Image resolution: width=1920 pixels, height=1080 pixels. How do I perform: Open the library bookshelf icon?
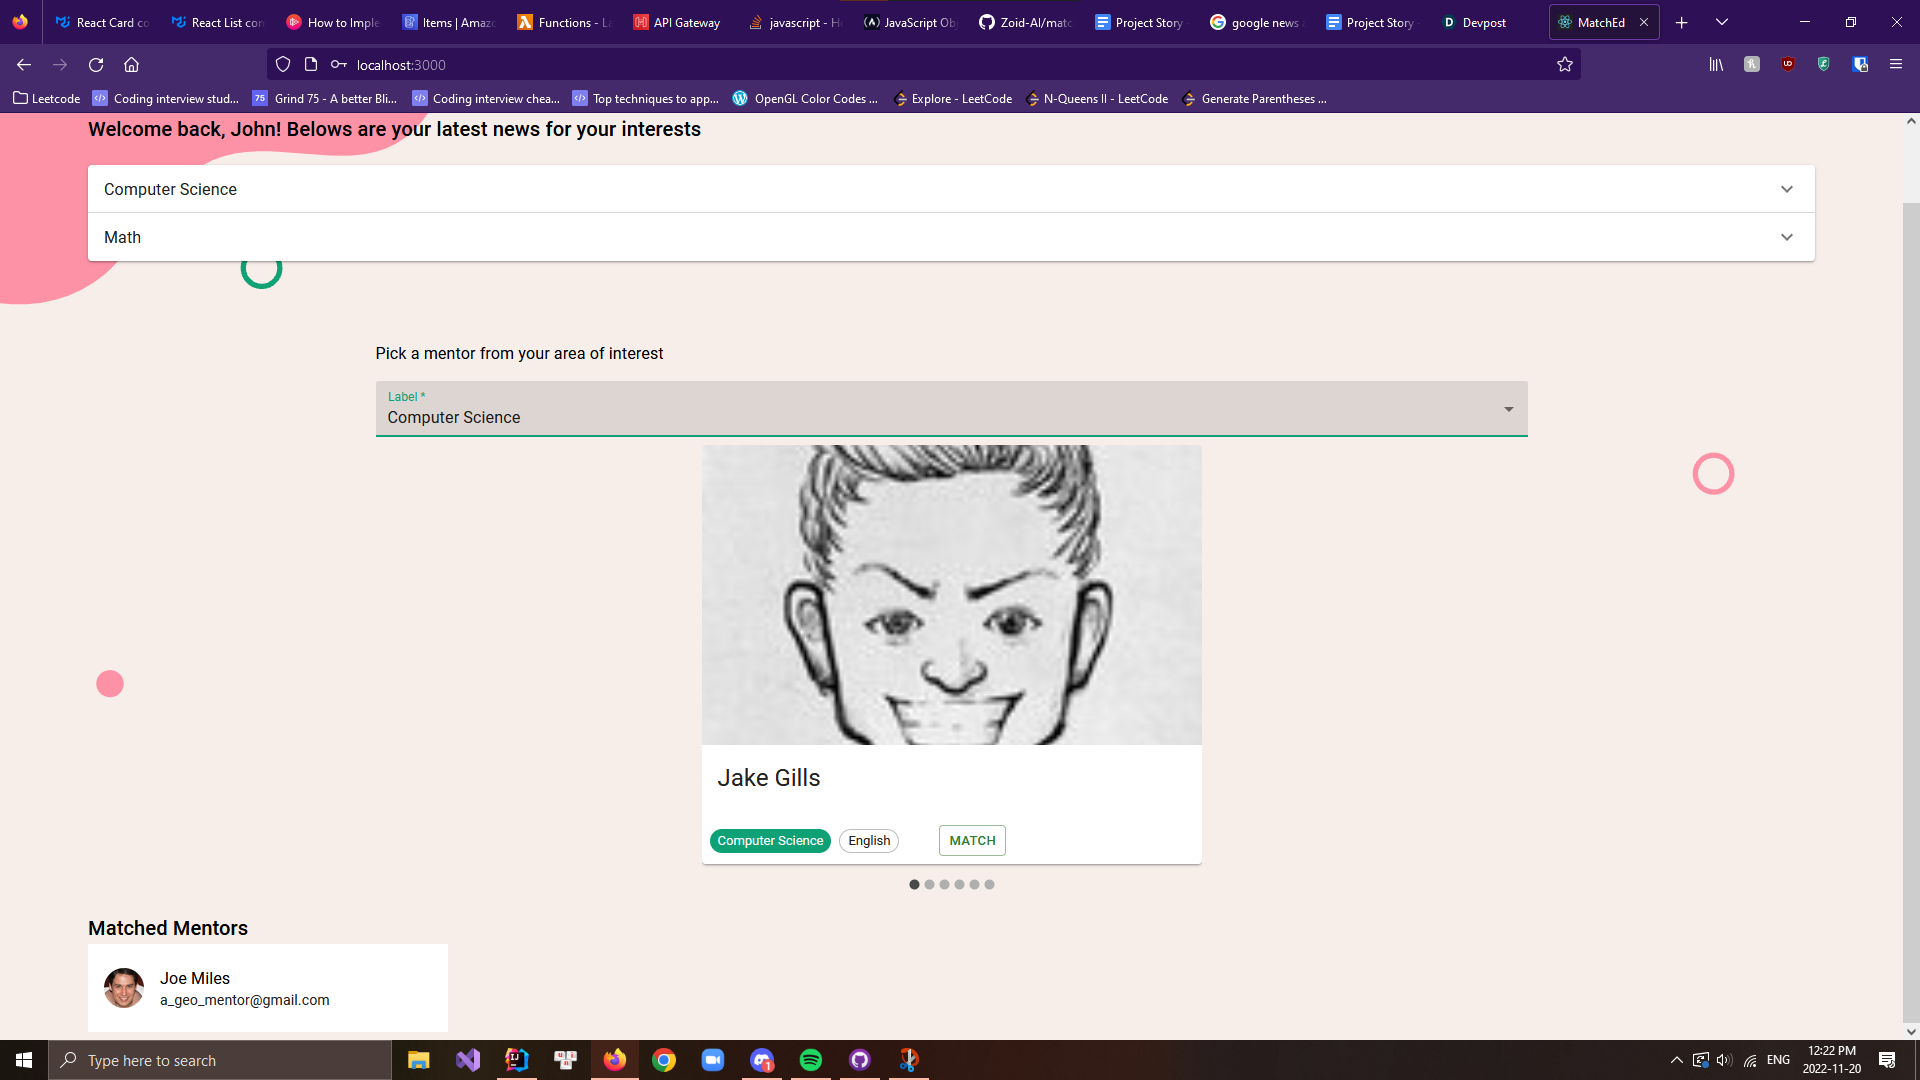(x=1716, y=64)
